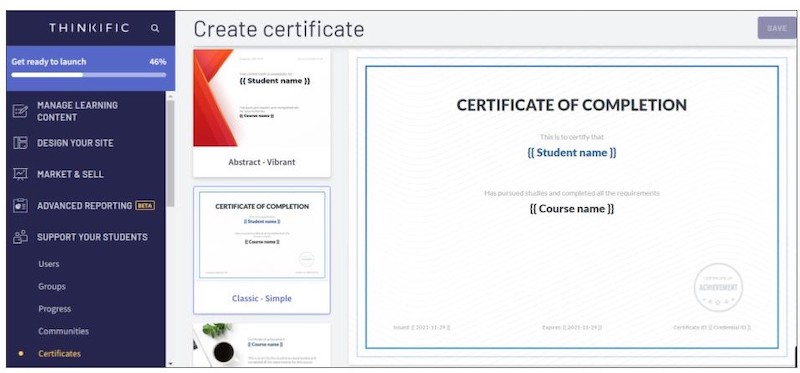This screenshot has width=800, height=373.
Task: Click the sidebar scrollbar up arrow
Action: [170, 96]
